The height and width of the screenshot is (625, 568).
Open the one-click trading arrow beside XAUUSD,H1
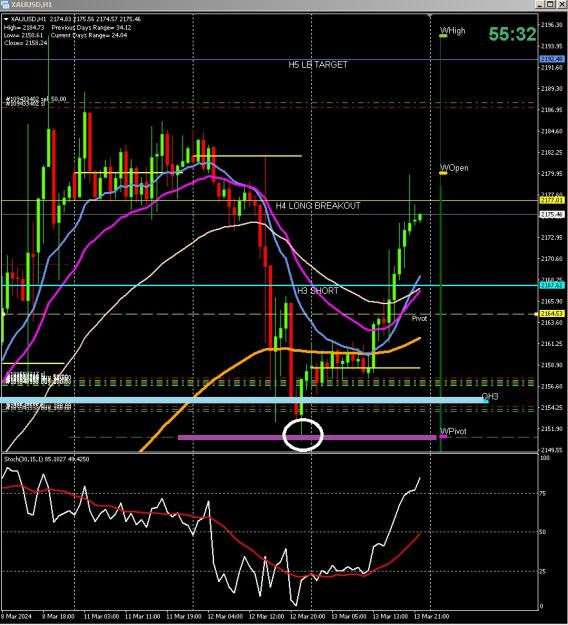[x=6, y=19]
